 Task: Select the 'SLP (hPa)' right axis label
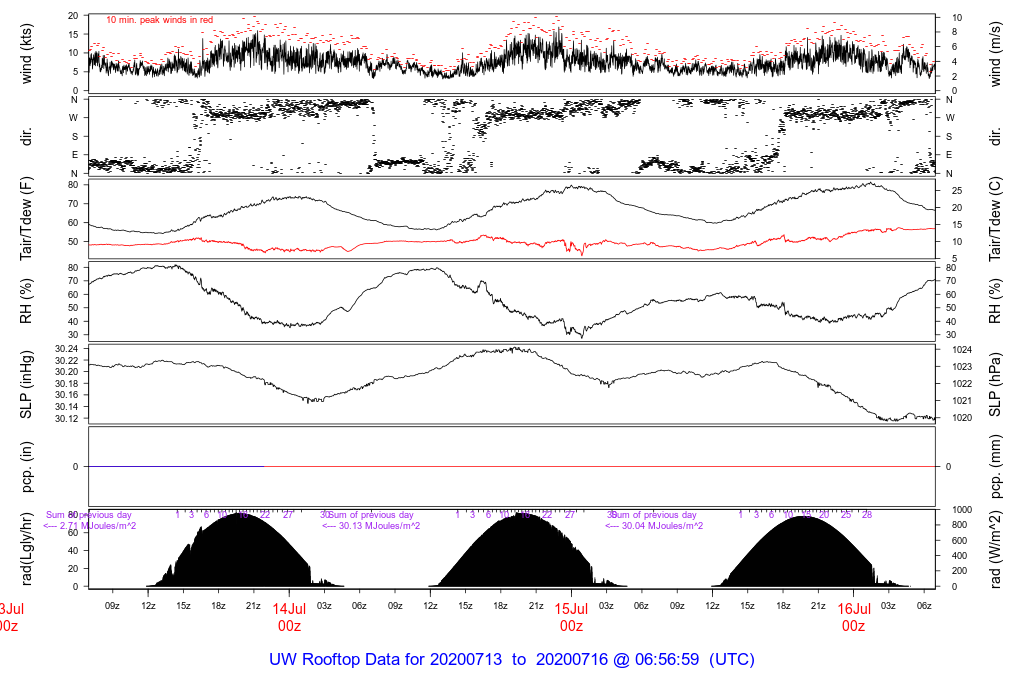click(998, 383)
